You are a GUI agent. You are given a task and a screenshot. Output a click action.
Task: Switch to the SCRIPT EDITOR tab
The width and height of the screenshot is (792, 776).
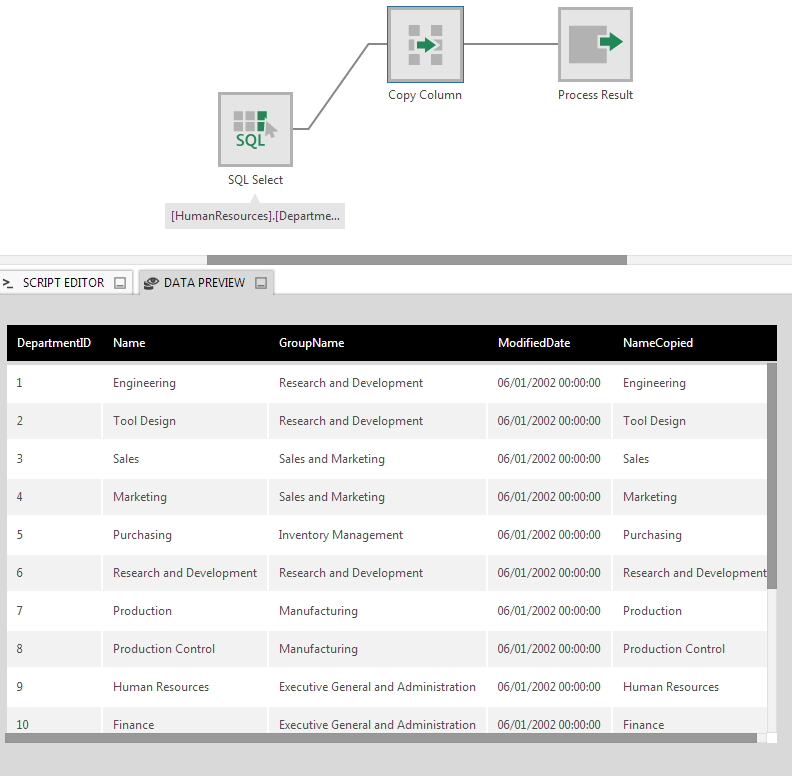(63, 283)
